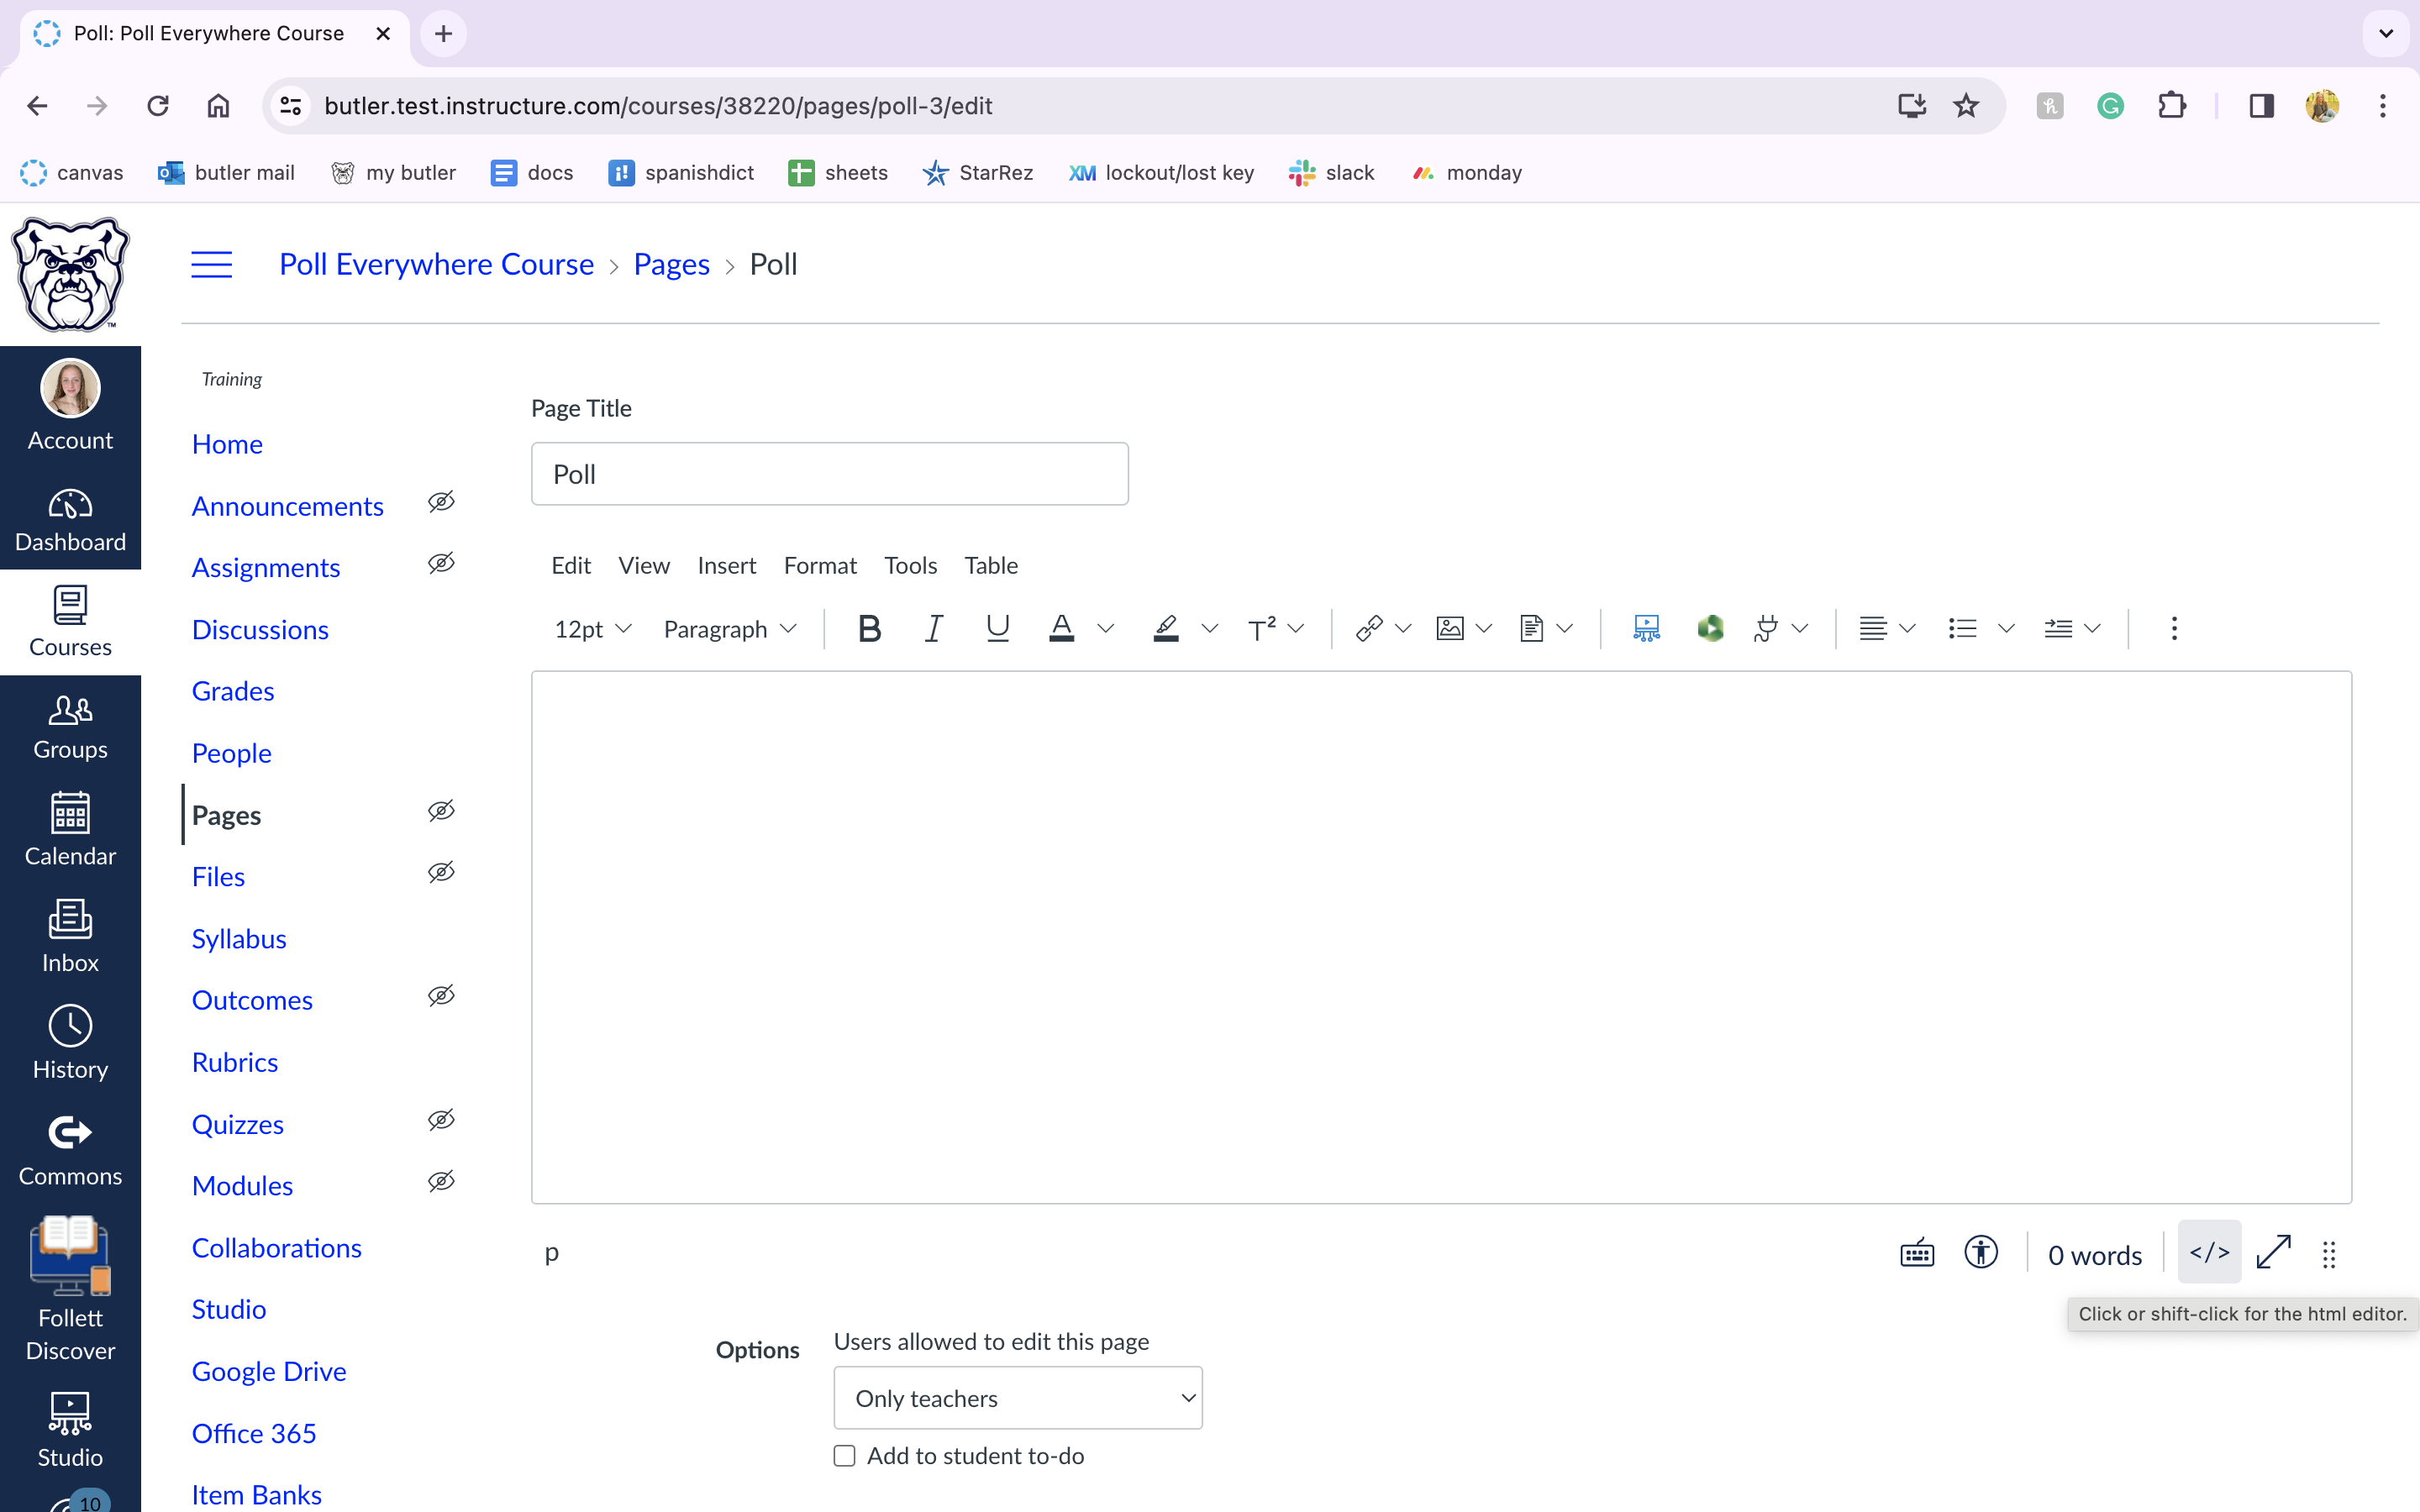
Task: Open the Inbox in global navigation
Action: 70,936
